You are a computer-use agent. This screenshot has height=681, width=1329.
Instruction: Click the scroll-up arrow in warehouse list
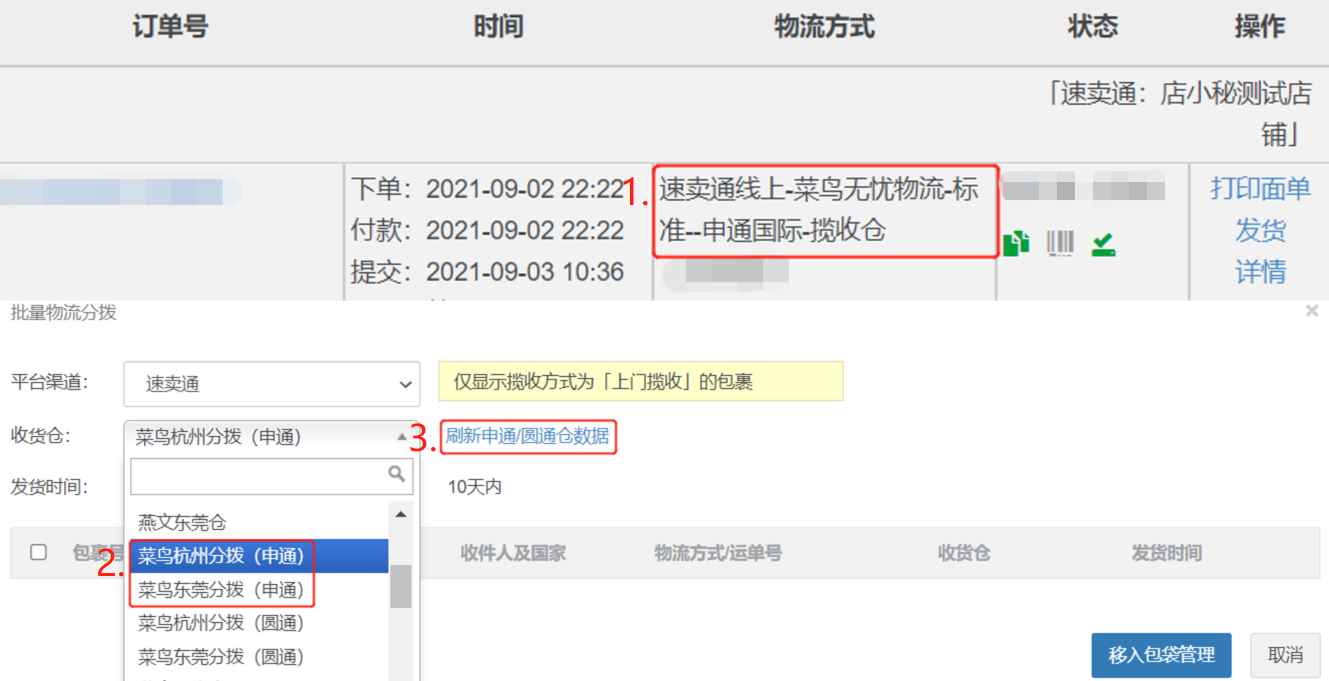400,514
